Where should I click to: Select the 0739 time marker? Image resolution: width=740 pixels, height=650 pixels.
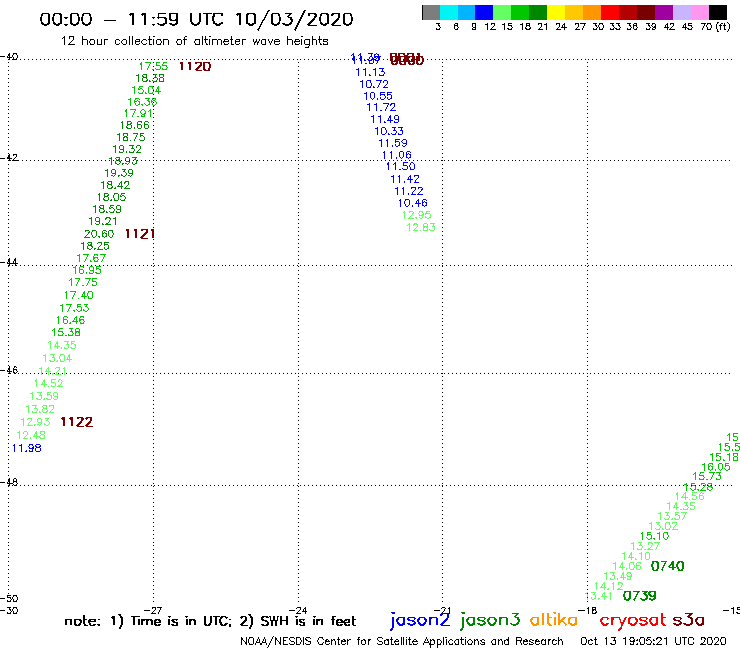coord(639,596)
